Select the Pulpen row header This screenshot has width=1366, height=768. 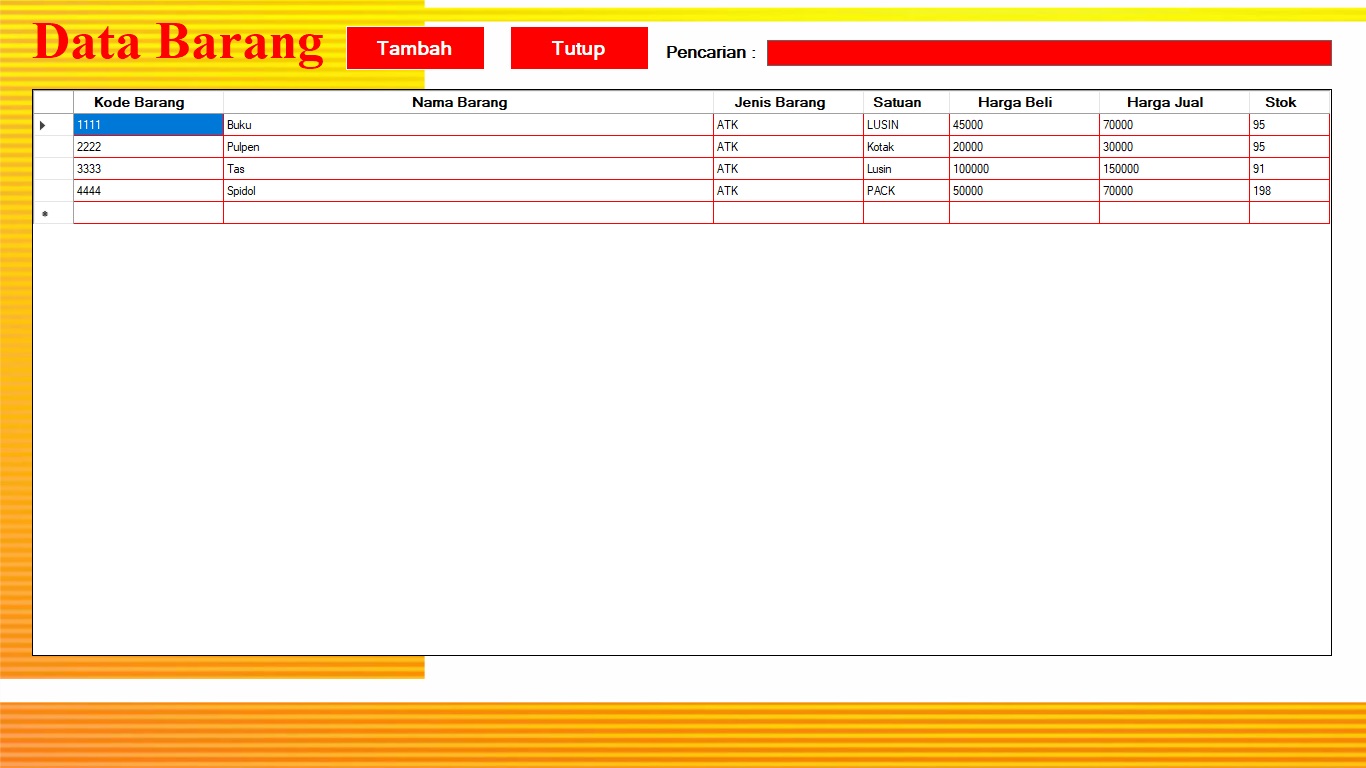pos(53,147)
